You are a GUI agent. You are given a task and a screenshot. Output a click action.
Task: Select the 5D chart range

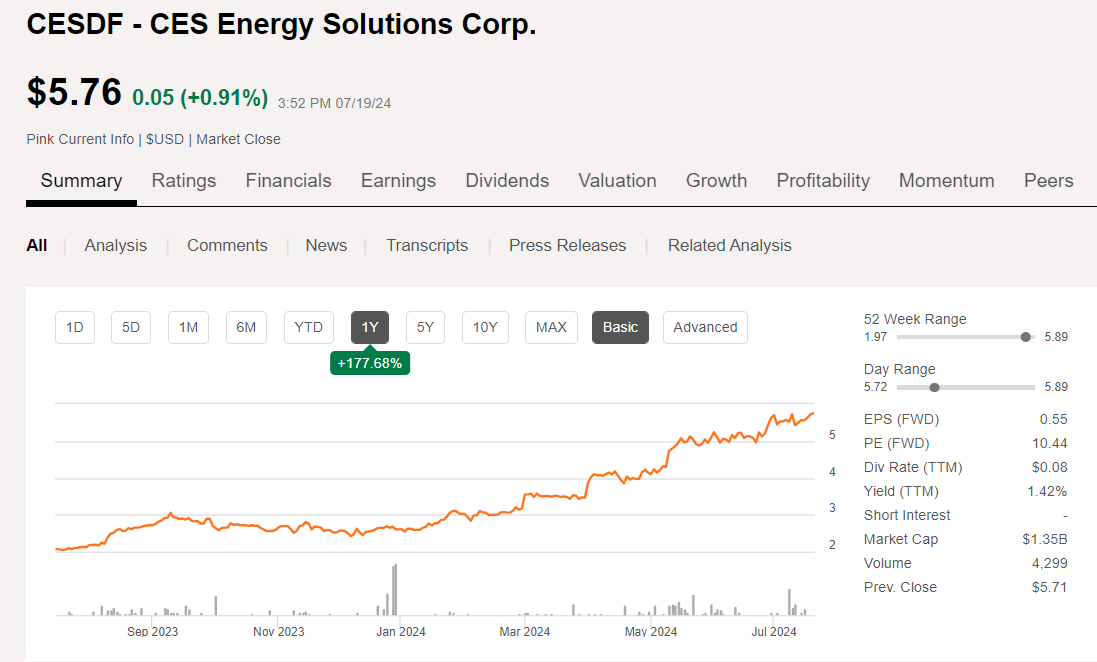130,327
